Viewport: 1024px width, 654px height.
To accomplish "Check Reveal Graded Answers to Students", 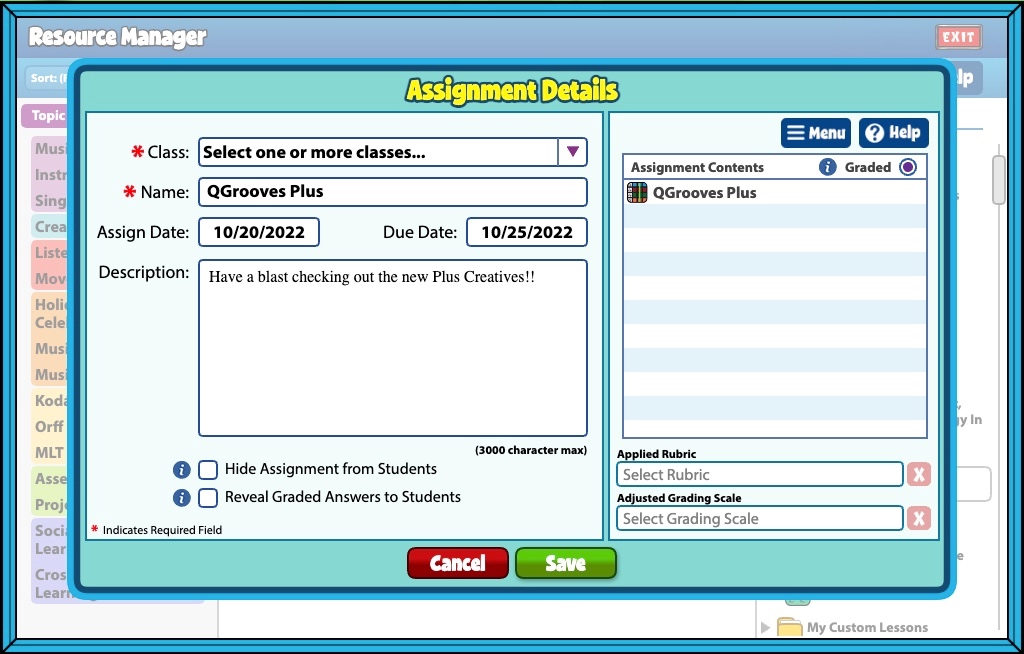I will pyautogui.click(x=208, y=498).
